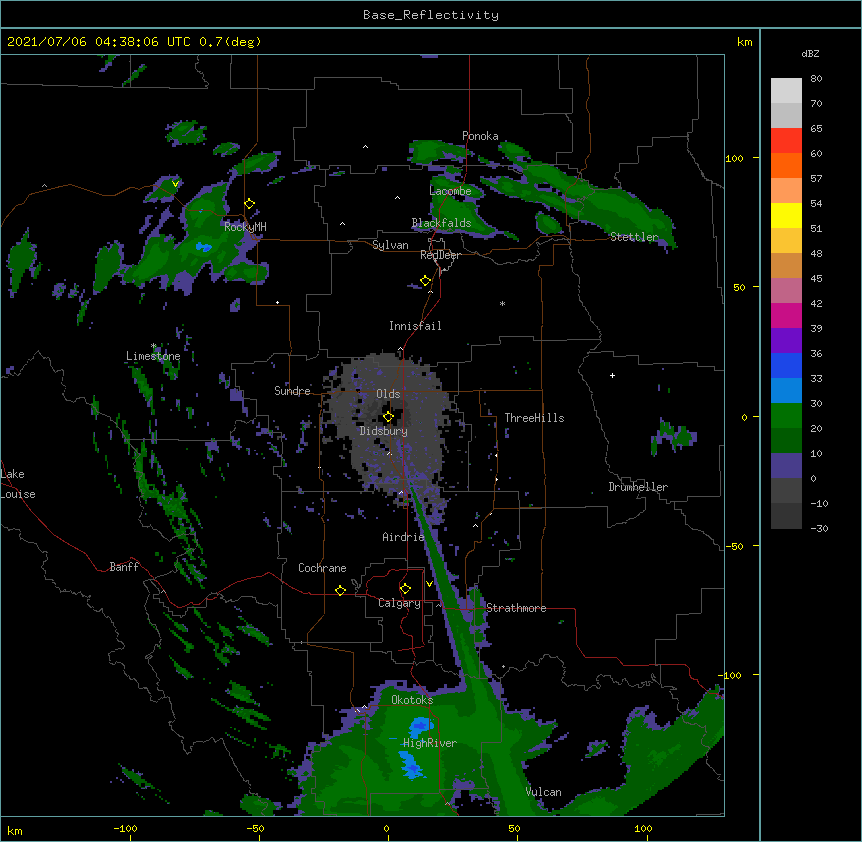Screen dimensions: 862x842
Task: Click the yellow V marker northwest of RockyMH
Action: click(x=175, y=184)
